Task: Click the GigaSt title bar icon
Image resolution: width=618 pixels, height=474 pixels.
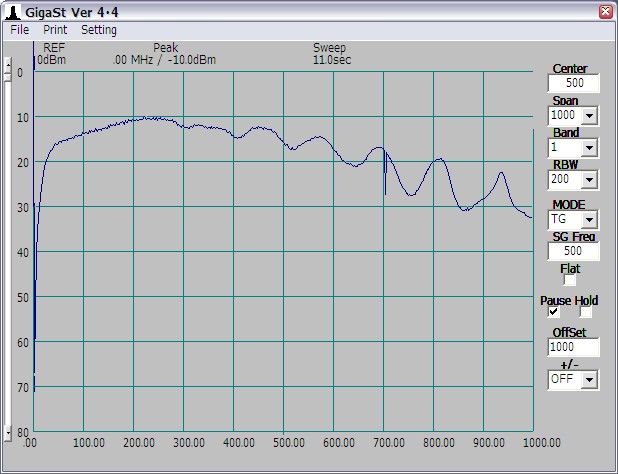Action: click(x=12, y=12)
